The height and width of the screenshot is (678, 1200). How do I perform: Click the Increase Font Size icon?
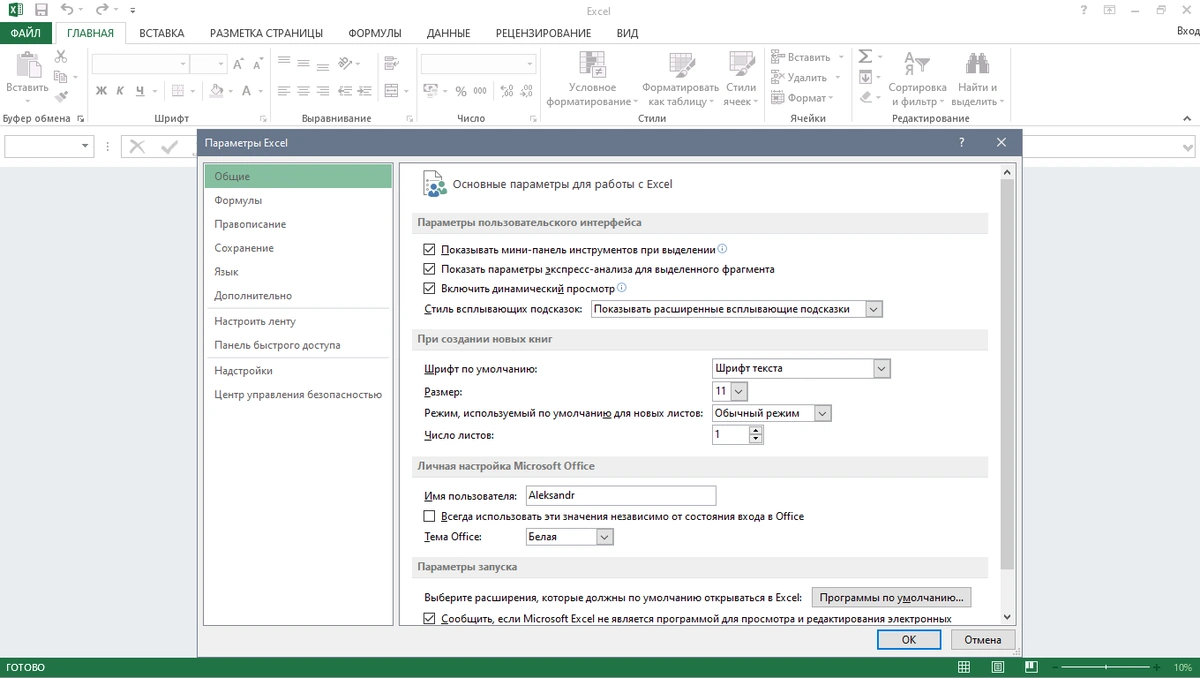pyautogui.click(x=239, y=64)
